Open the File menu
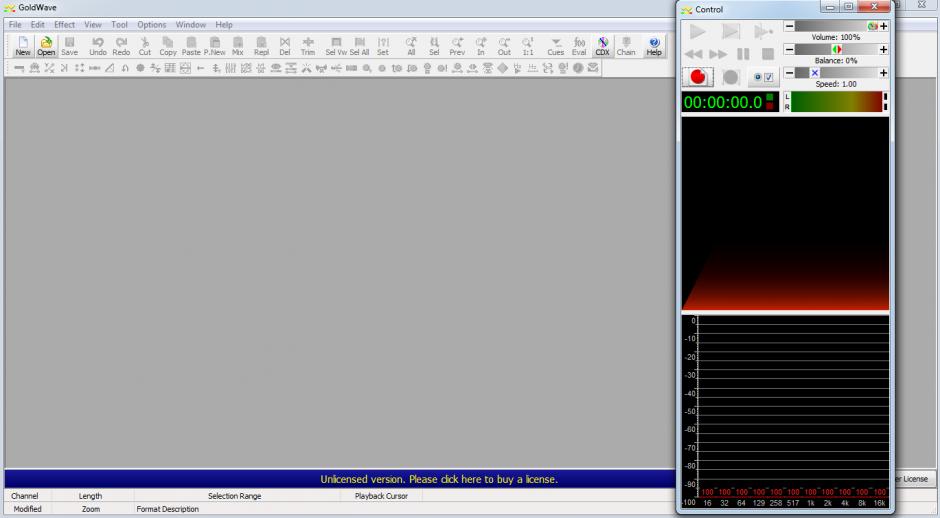Screen dimensions: 940x518 (x=15, y=25)
